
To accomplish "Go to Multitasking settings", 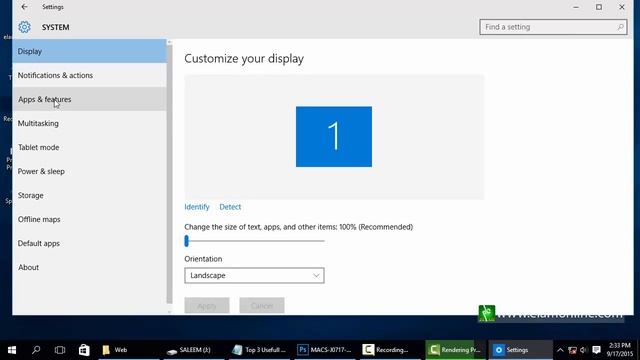I will tap(89, 123).
